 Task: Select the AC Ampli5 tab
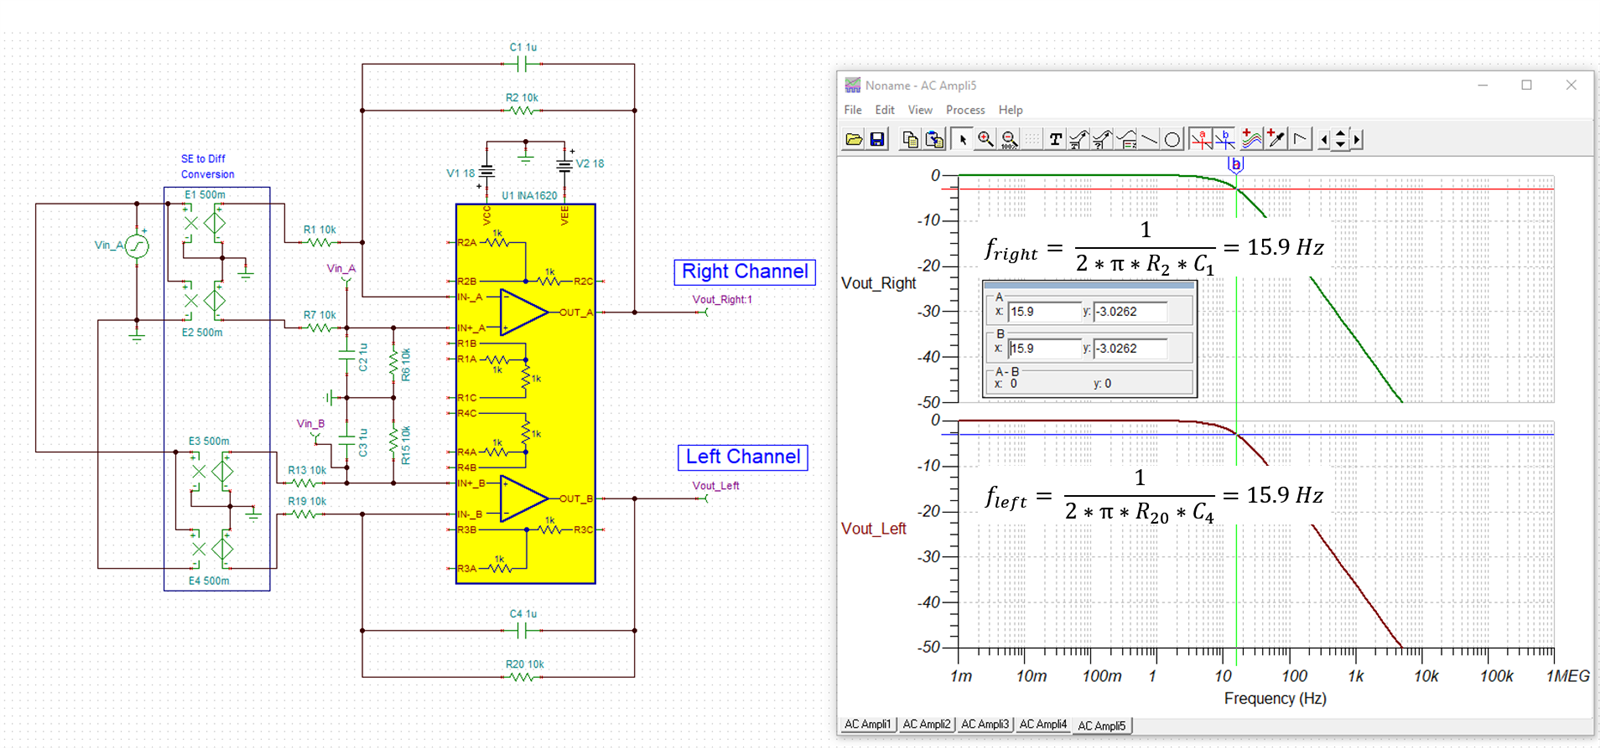1102,726
